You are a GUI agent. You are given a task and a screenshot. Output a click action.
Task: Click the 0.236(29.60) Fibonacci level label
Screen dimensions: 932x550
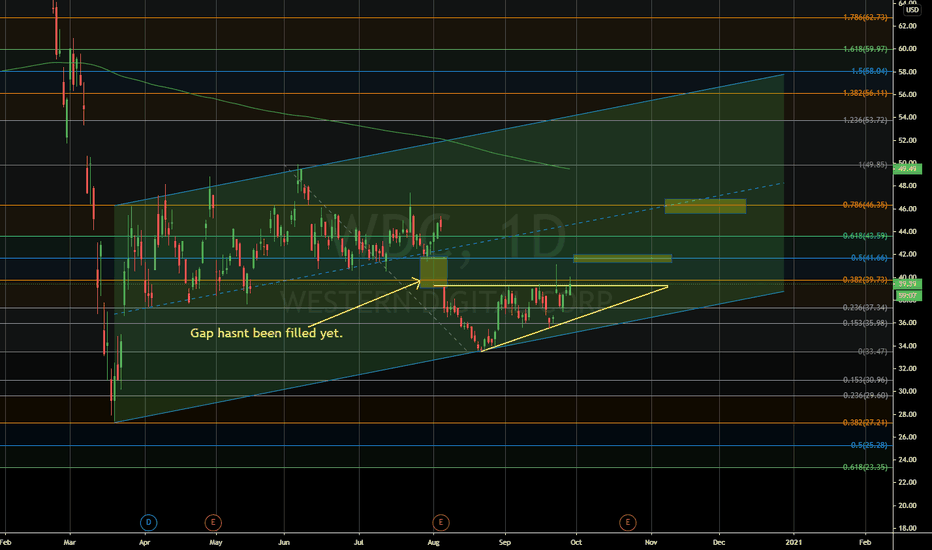point(865,395)
